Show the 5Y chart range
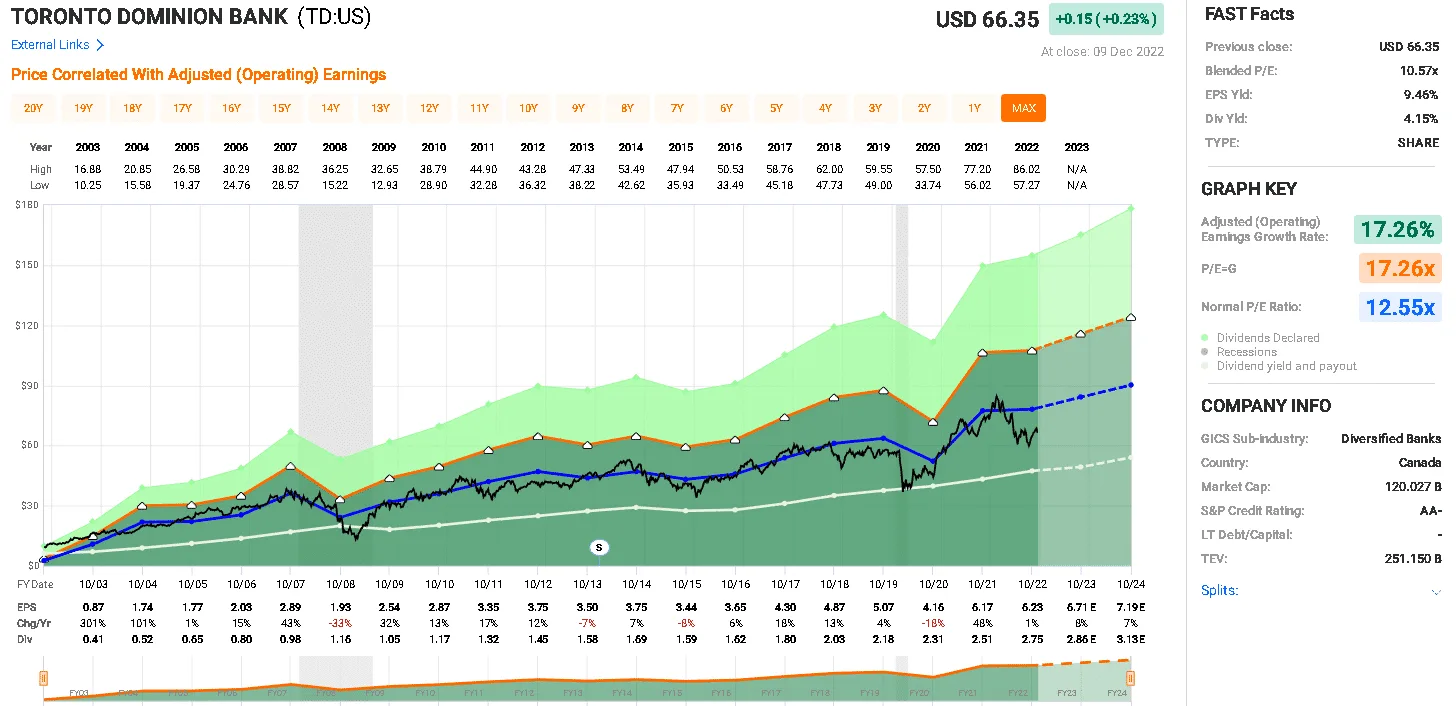The height and width of the screenshot is (706, 1456). coord(776,108)
